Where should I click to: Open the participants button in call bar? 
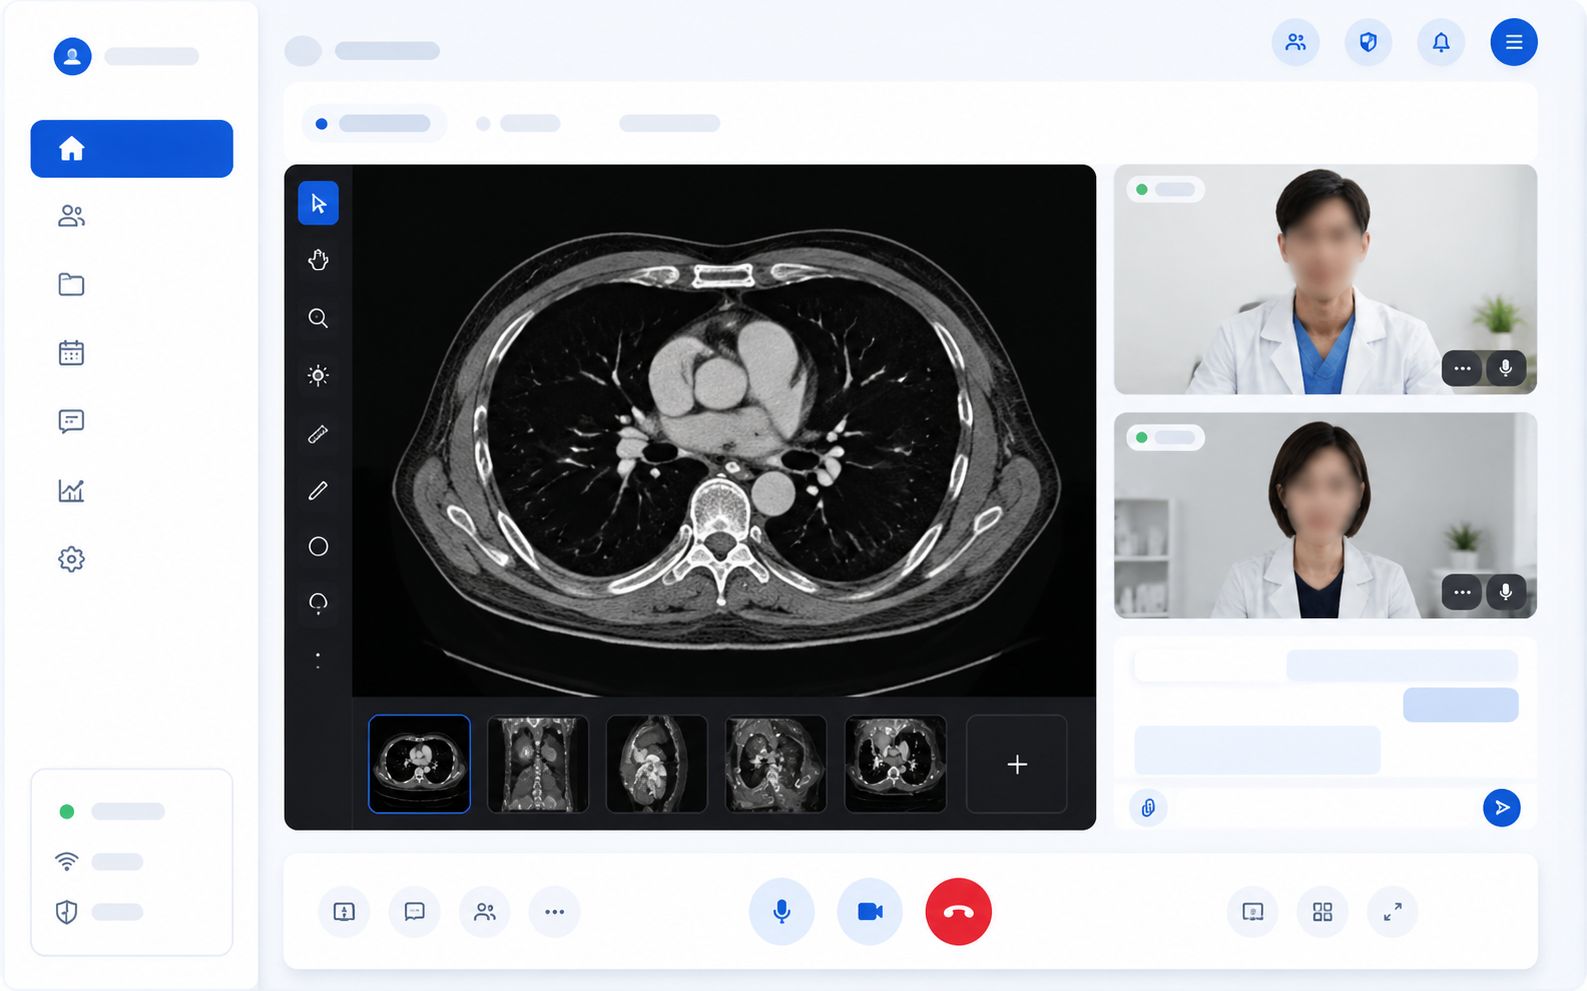pos(485,912)
